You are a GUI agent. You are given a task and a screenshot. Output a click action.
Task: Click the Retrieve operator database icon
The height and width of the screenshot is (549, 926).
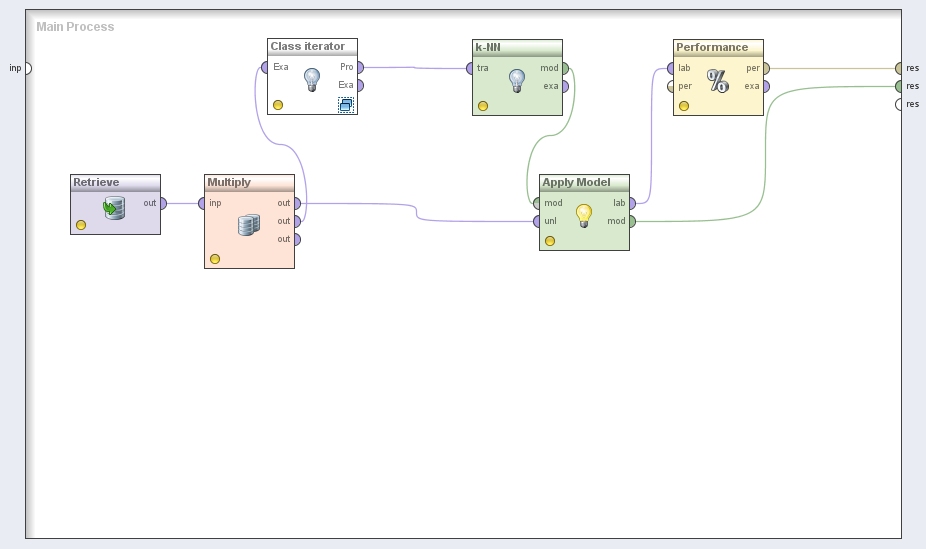pyautogui.click(x=115, y=208)
